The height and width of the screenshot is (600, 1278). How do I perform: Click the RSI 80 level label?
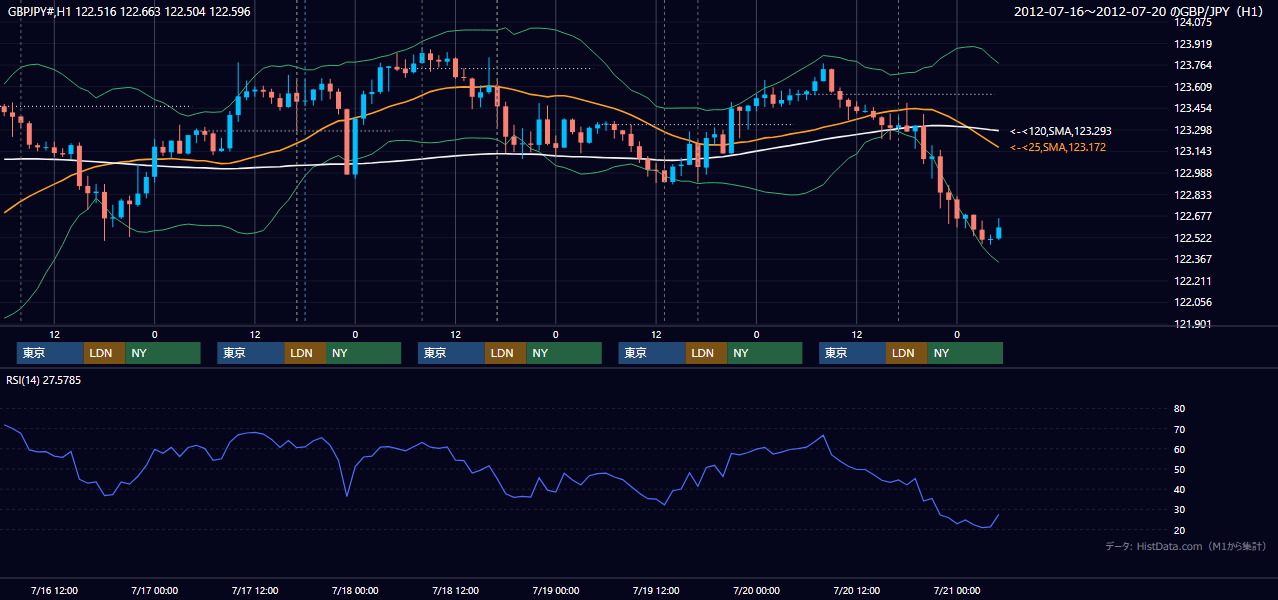tap(1179, 409)
